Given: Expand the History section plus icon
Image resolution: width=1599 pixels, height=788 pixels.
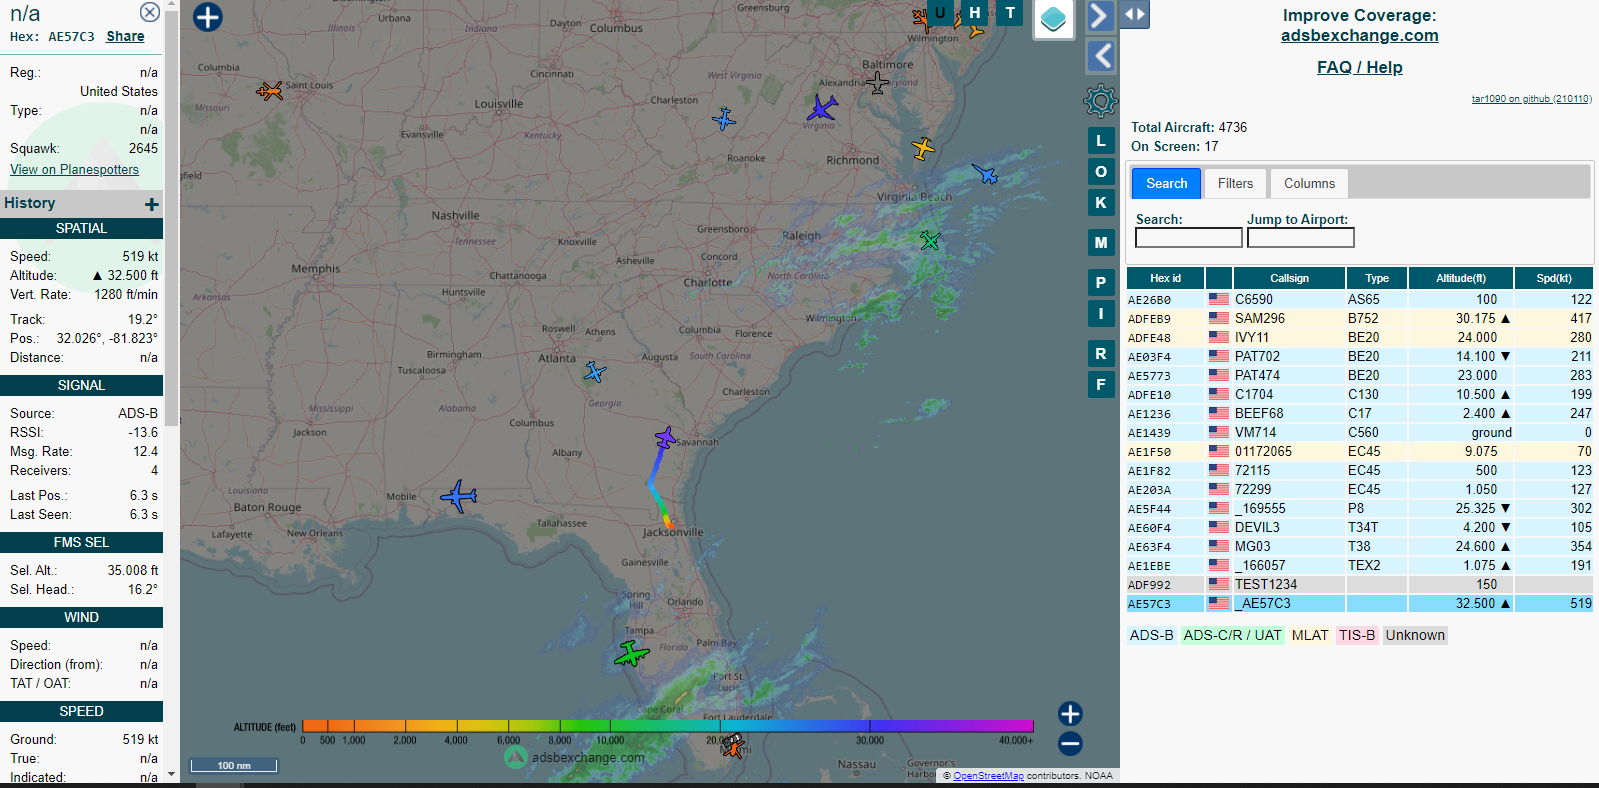Looking at the screenshot, I should pyautogui.click(x=152, y=204).
